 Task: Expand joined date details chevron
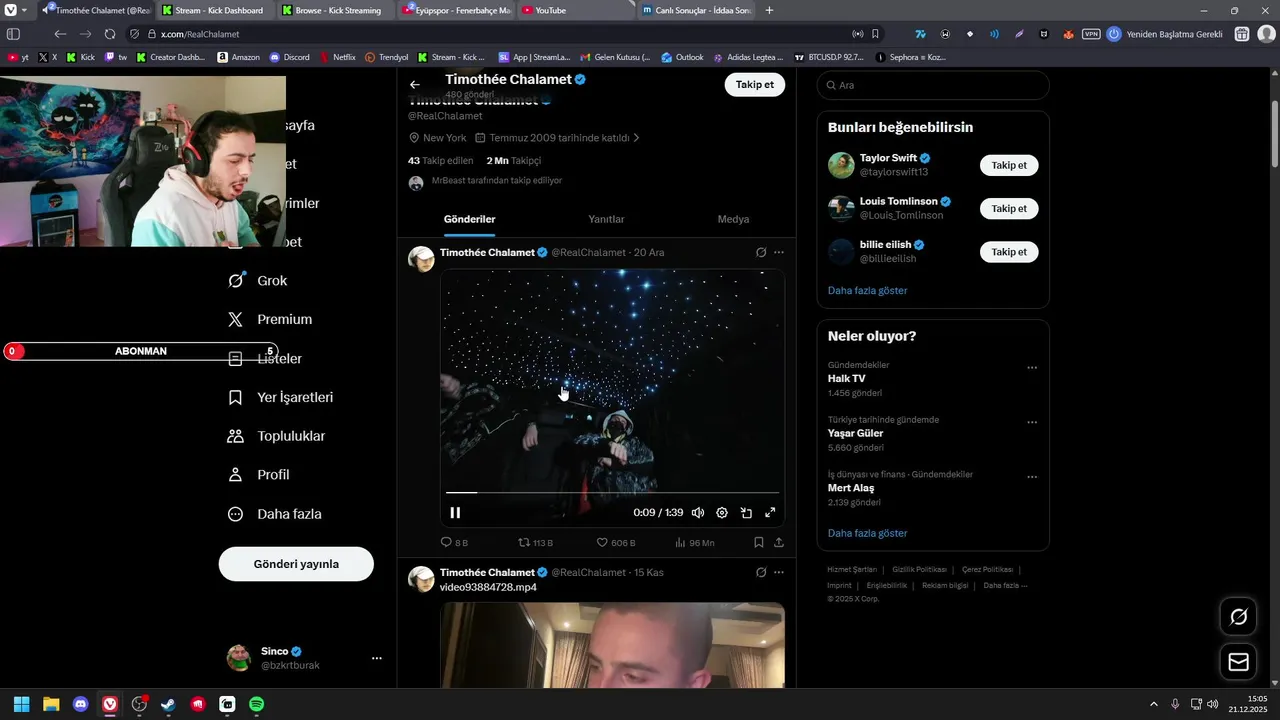(x=636, y=138)
